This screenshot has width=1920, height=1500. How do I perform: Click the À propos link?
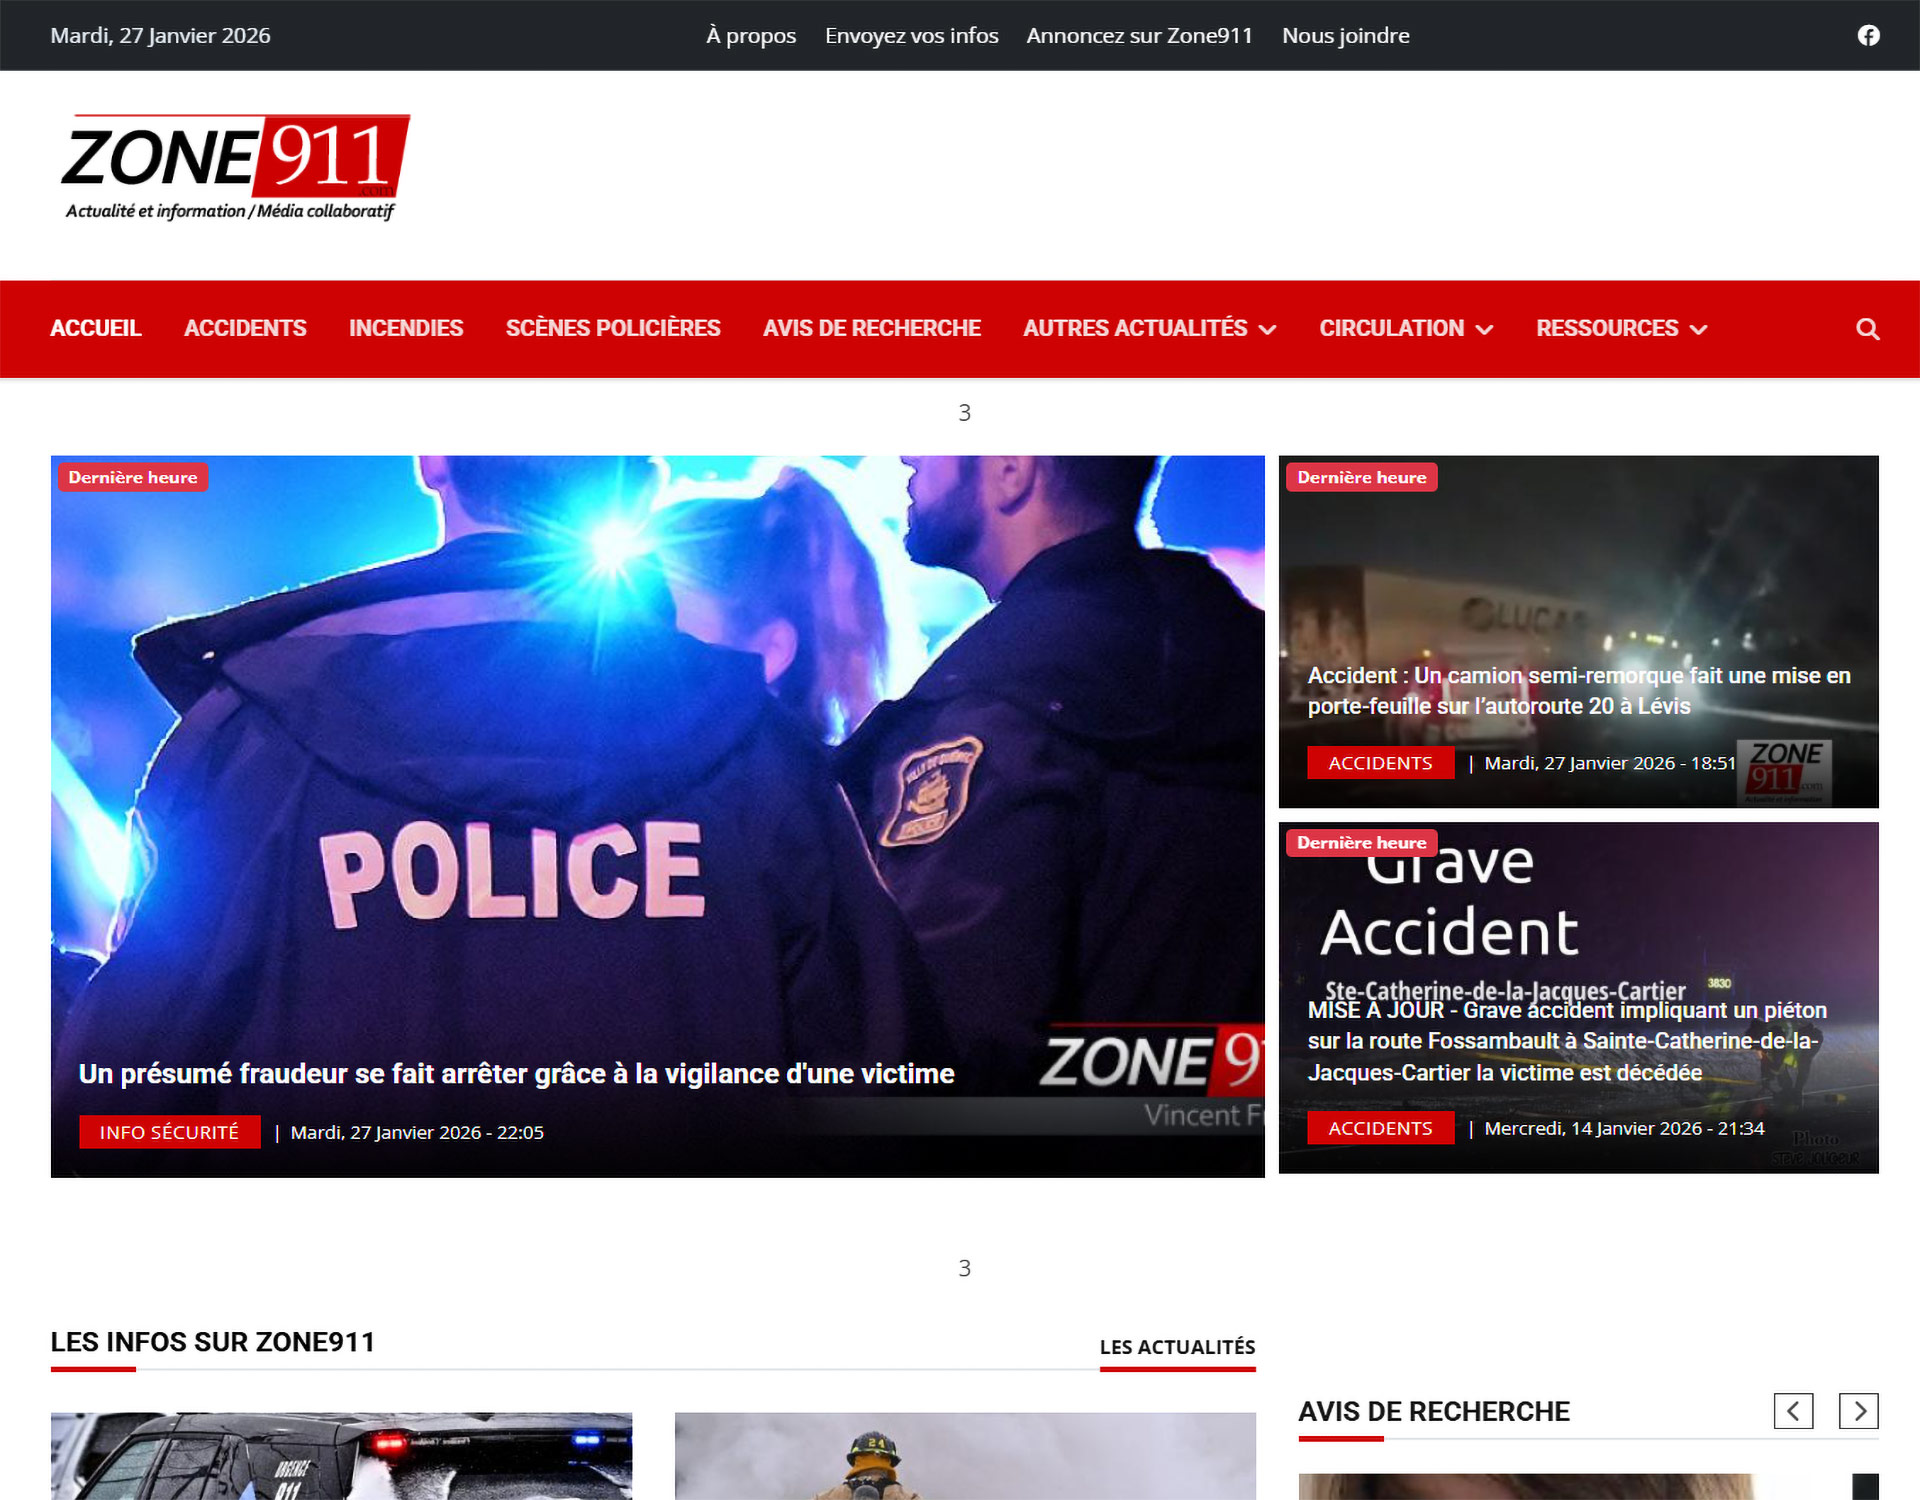click(x=750, y=36)
